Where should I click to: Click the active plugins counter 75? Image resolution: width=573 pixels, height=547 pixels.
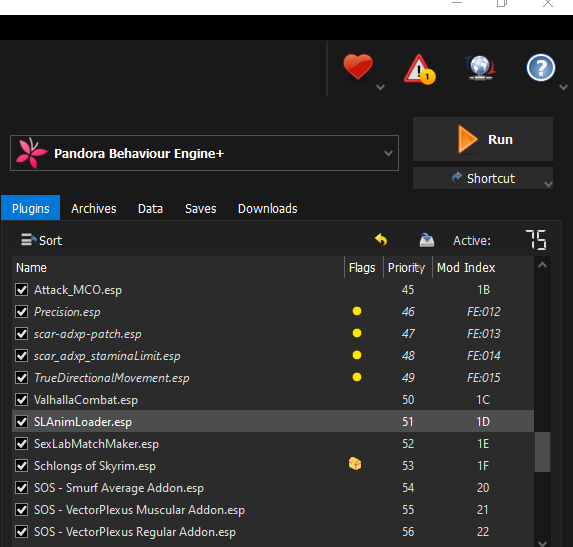pos(536,240)
